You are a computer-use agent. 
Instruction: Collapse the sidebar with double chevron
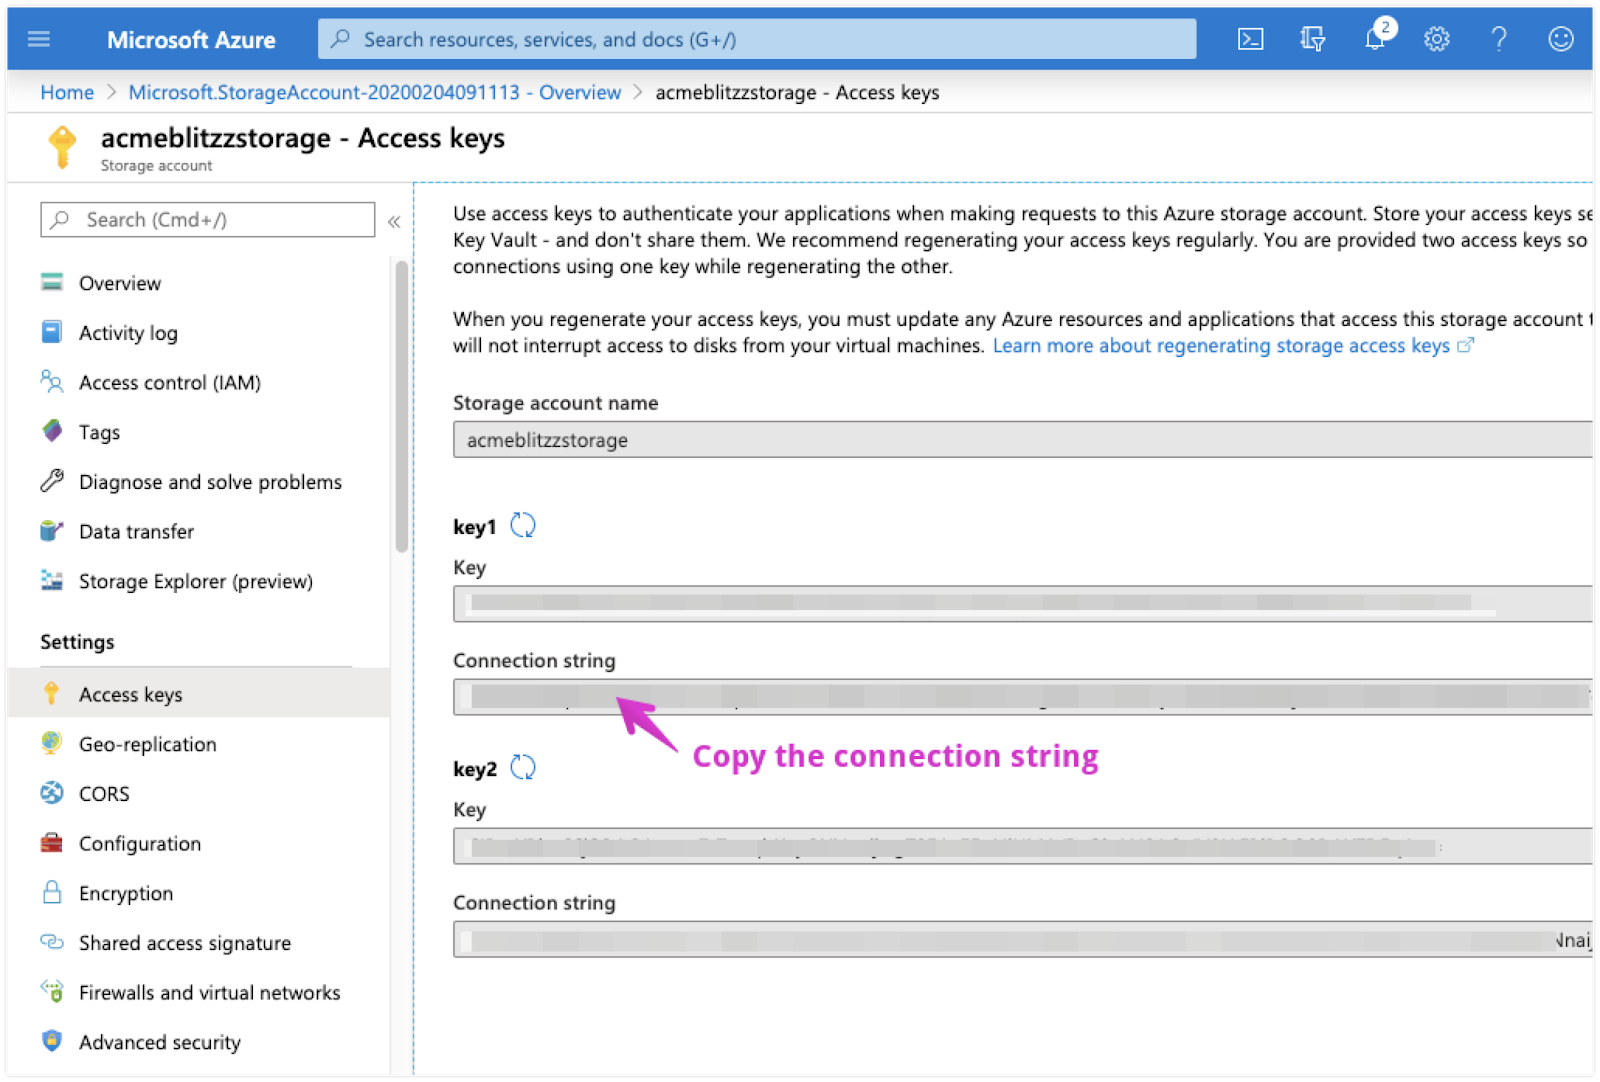[394, 221]
